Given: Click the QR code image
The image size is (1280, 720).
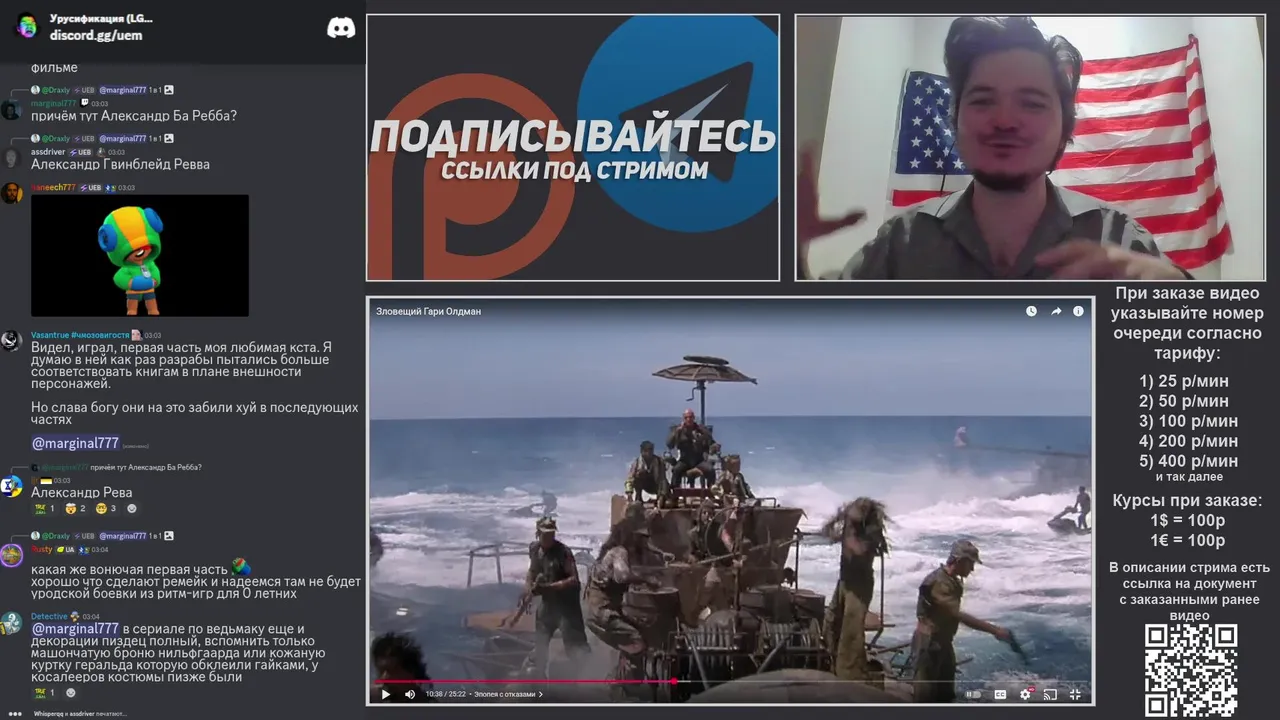Looking at the screenshot, I should point(1191,670).
